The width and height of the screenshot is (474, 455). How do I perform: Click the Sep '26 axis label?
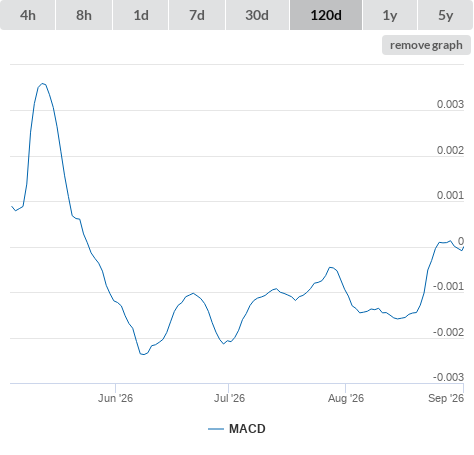446,398
